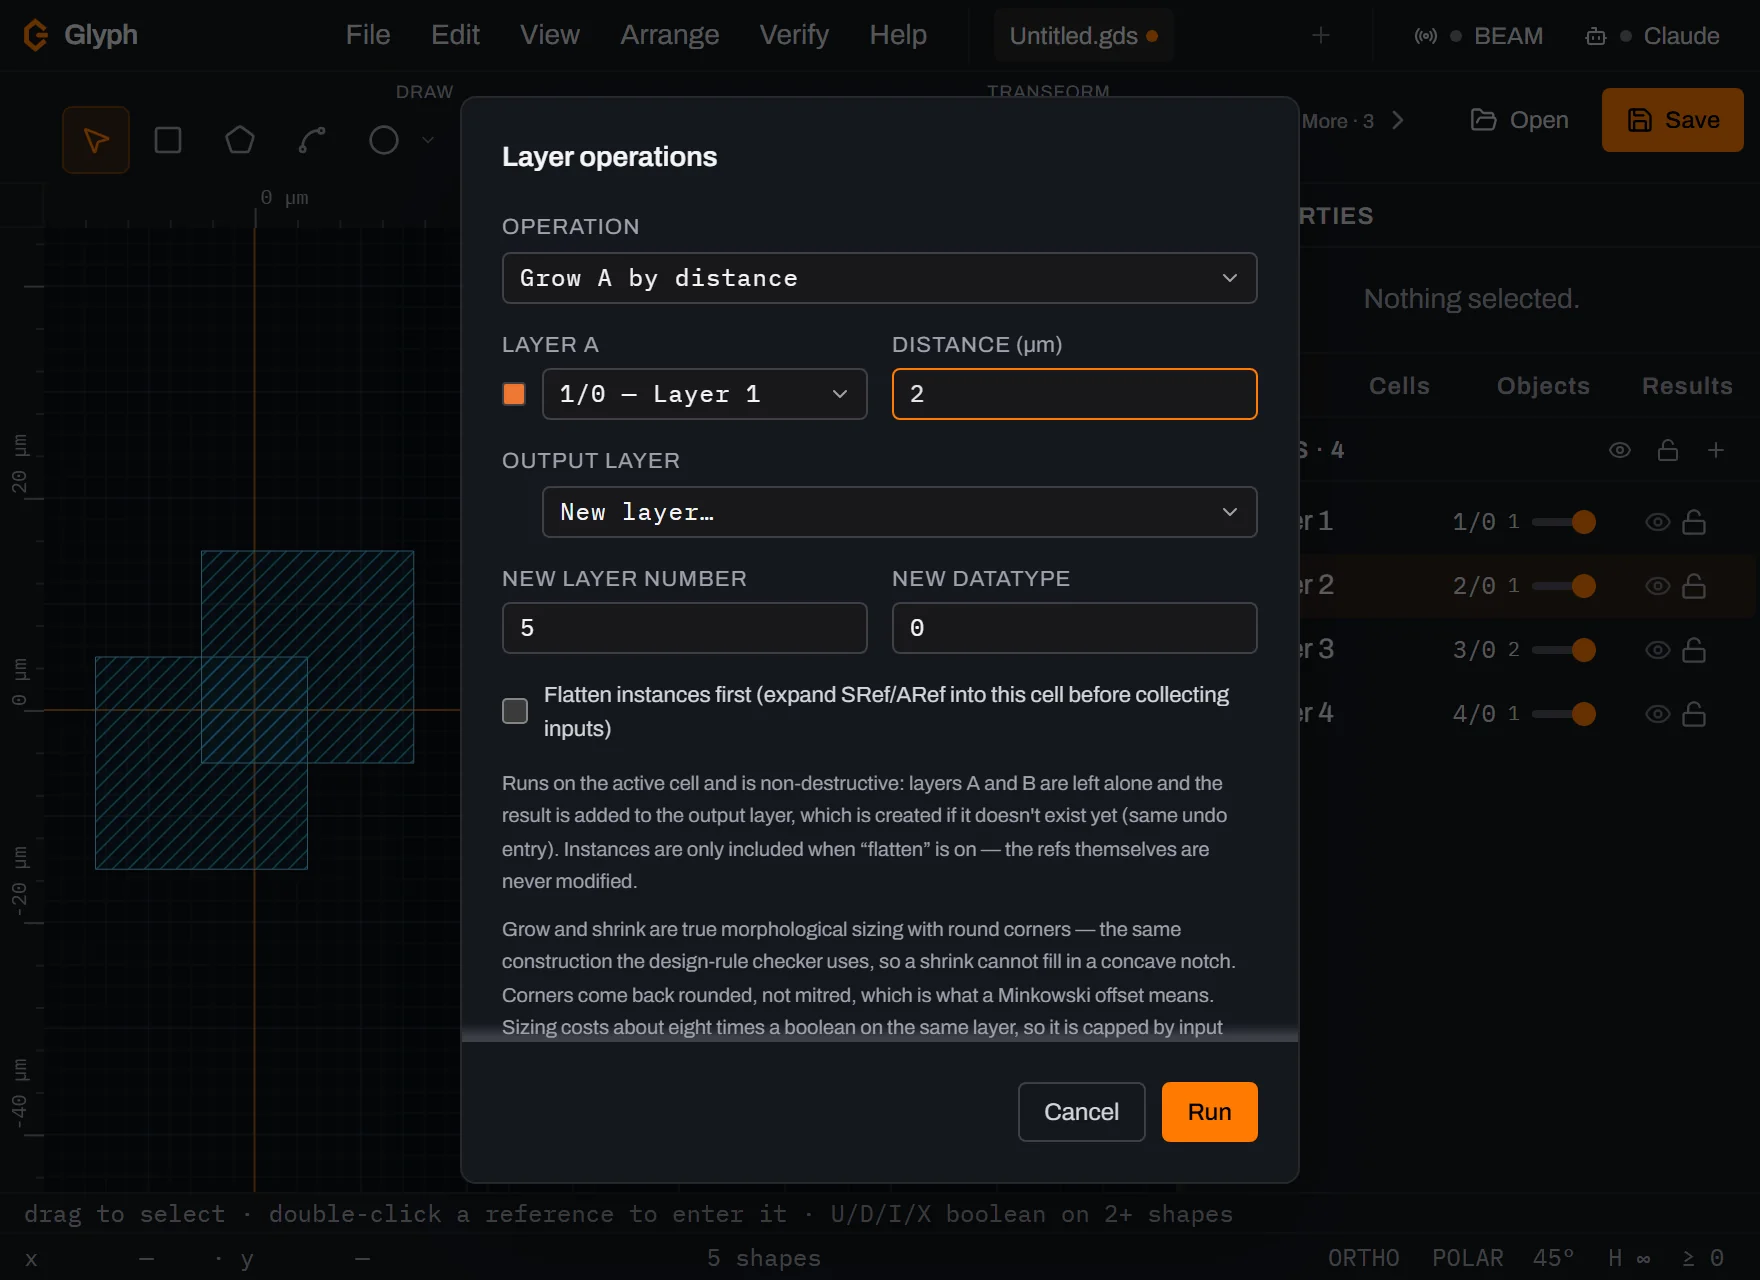Image resolution: width=1760 pixels, height=1280 pixels.
Task: Click the Layer A orange color swatch
Action: click(514, 394)
